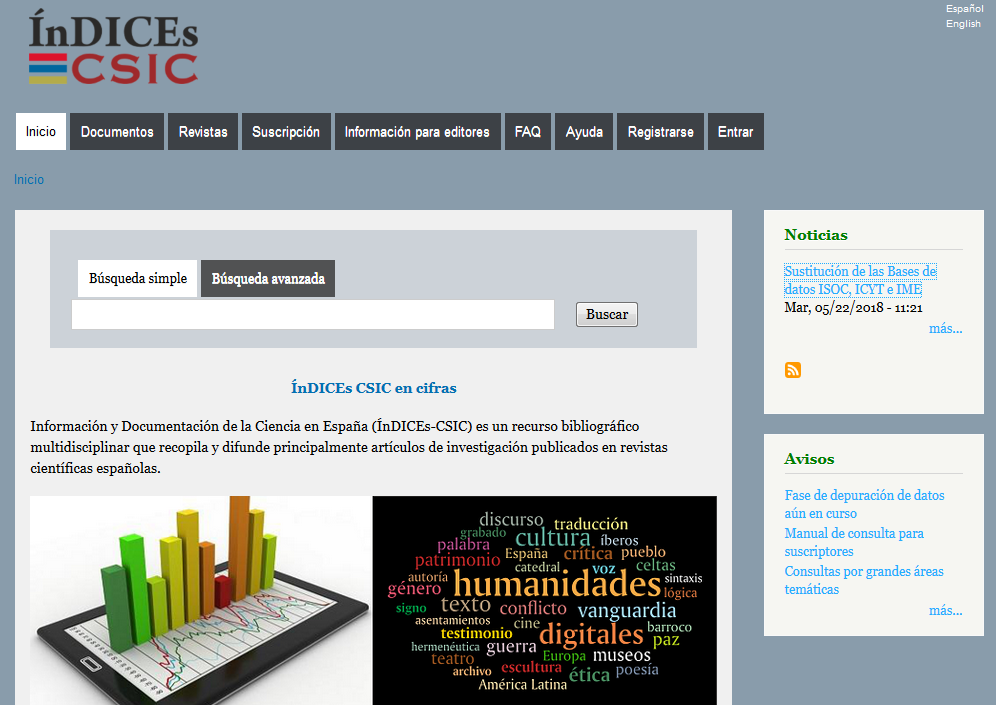Open Manual de consulta para suscriptores
Image resolution: width=996 pixels, height=705 pixels.
coord(854,542)
